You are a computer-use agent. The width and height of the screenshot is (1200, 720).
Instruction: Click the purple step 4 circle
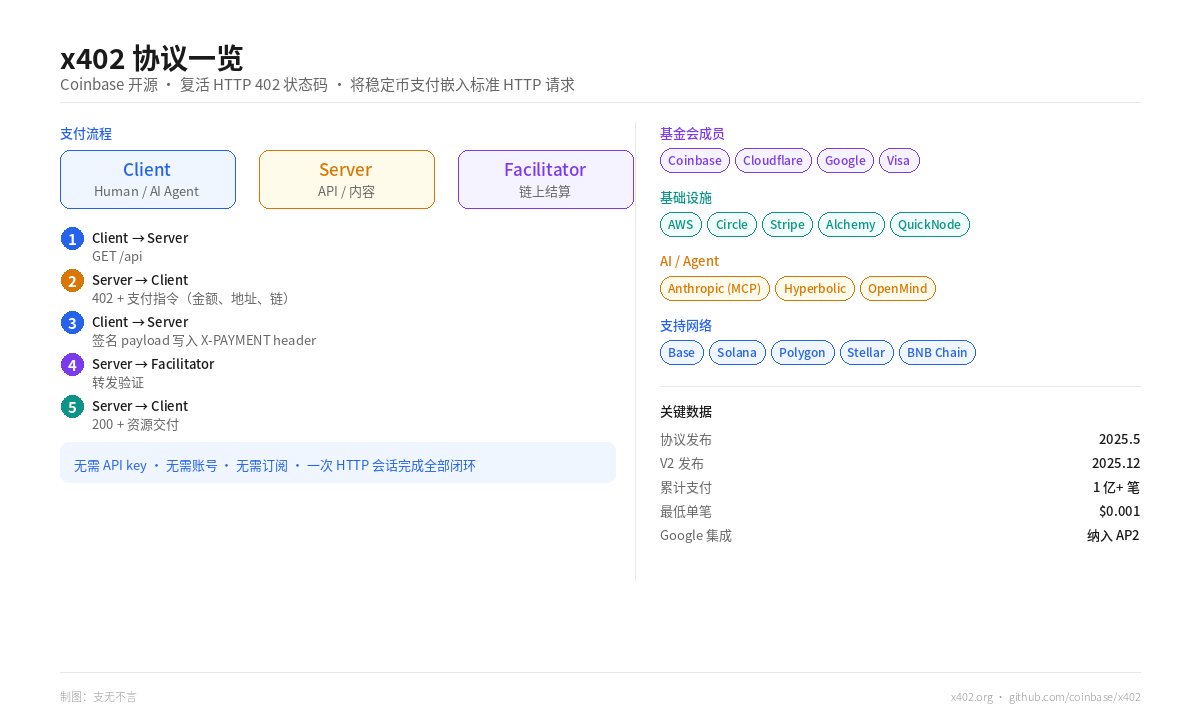[x=72, y=364]
